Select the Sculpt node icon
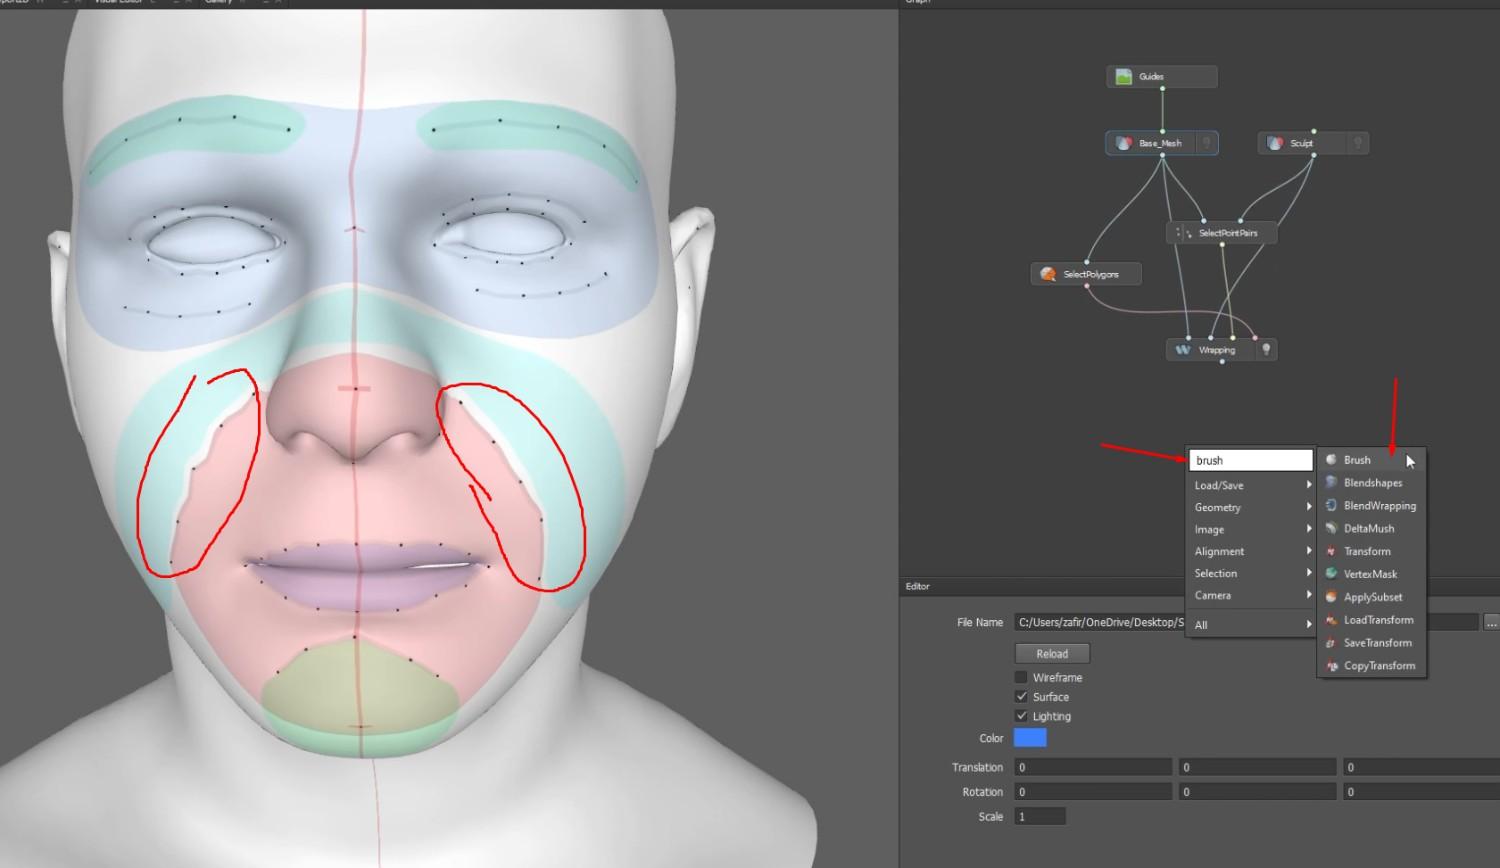The image size is (1500, 868). point(1275,143)
